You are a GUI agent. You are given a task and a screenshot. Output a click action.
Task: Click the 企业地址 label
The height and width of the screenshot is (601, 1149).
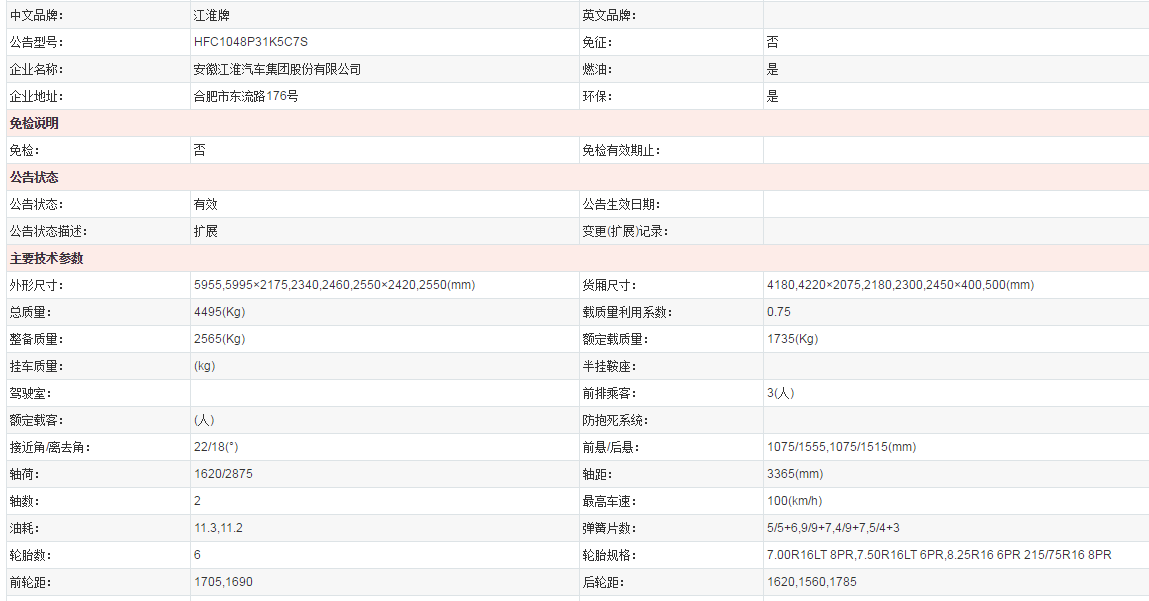click(x=36, y=96)
